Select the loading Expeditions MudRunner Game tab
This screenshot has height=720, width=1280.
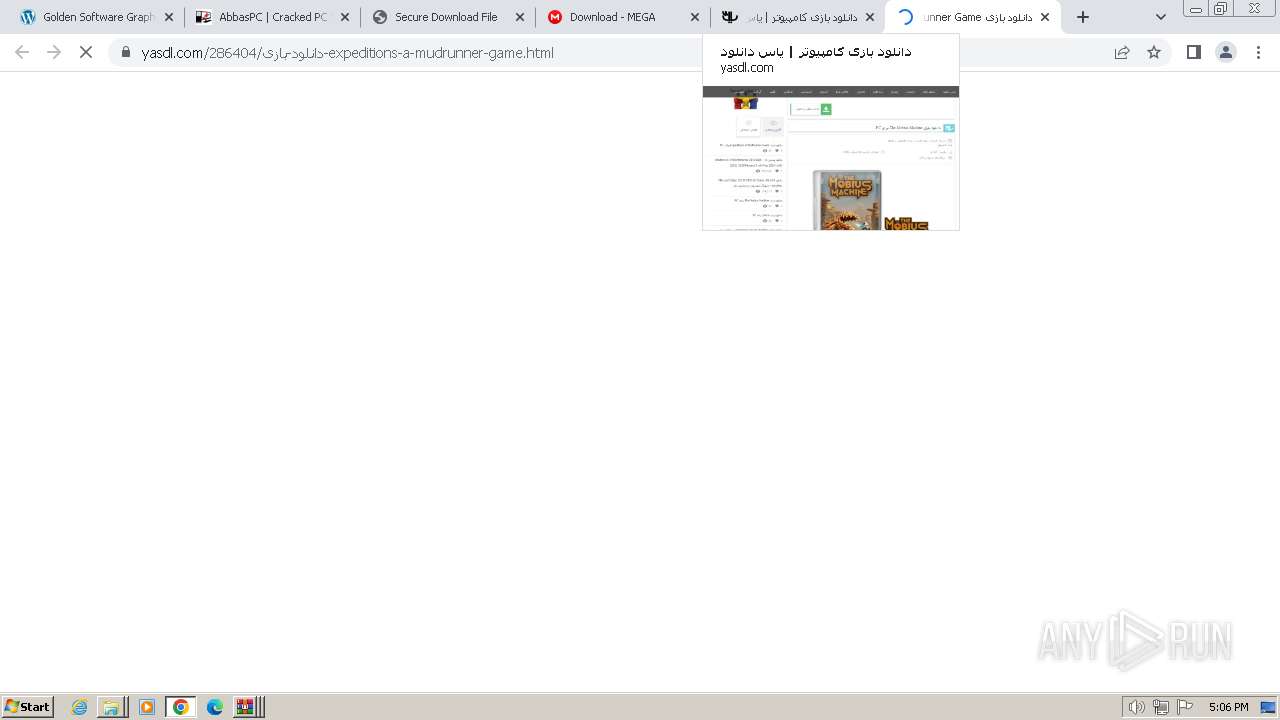pos(972,17)
